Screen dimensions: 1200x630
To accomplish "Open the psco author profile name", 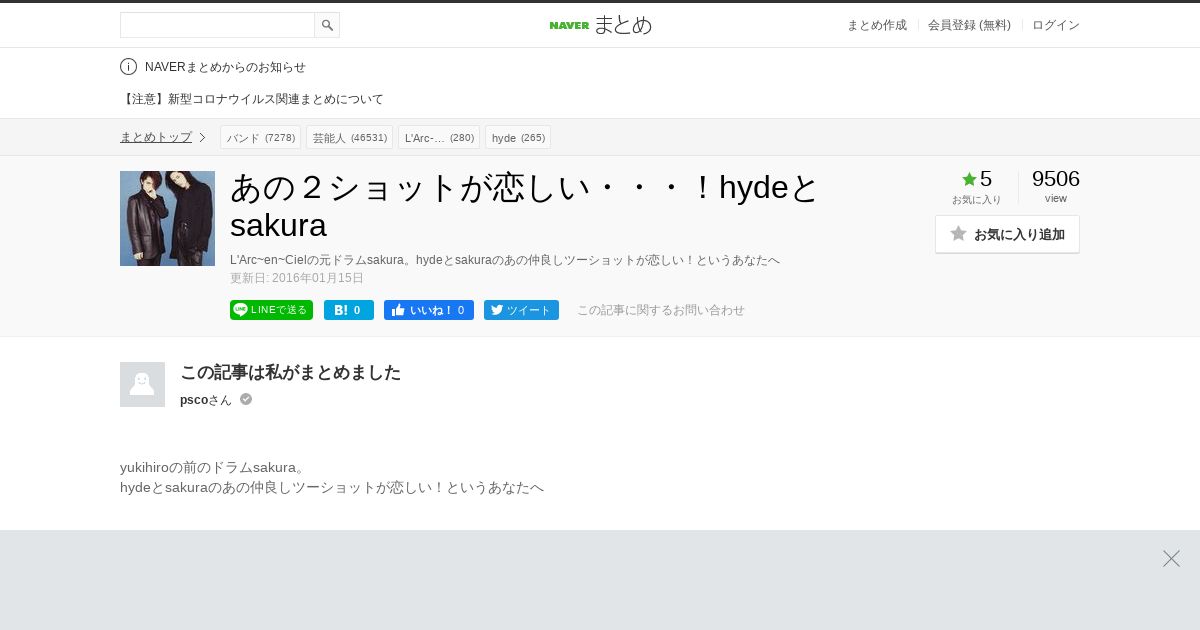I will (x=206, y=400).
